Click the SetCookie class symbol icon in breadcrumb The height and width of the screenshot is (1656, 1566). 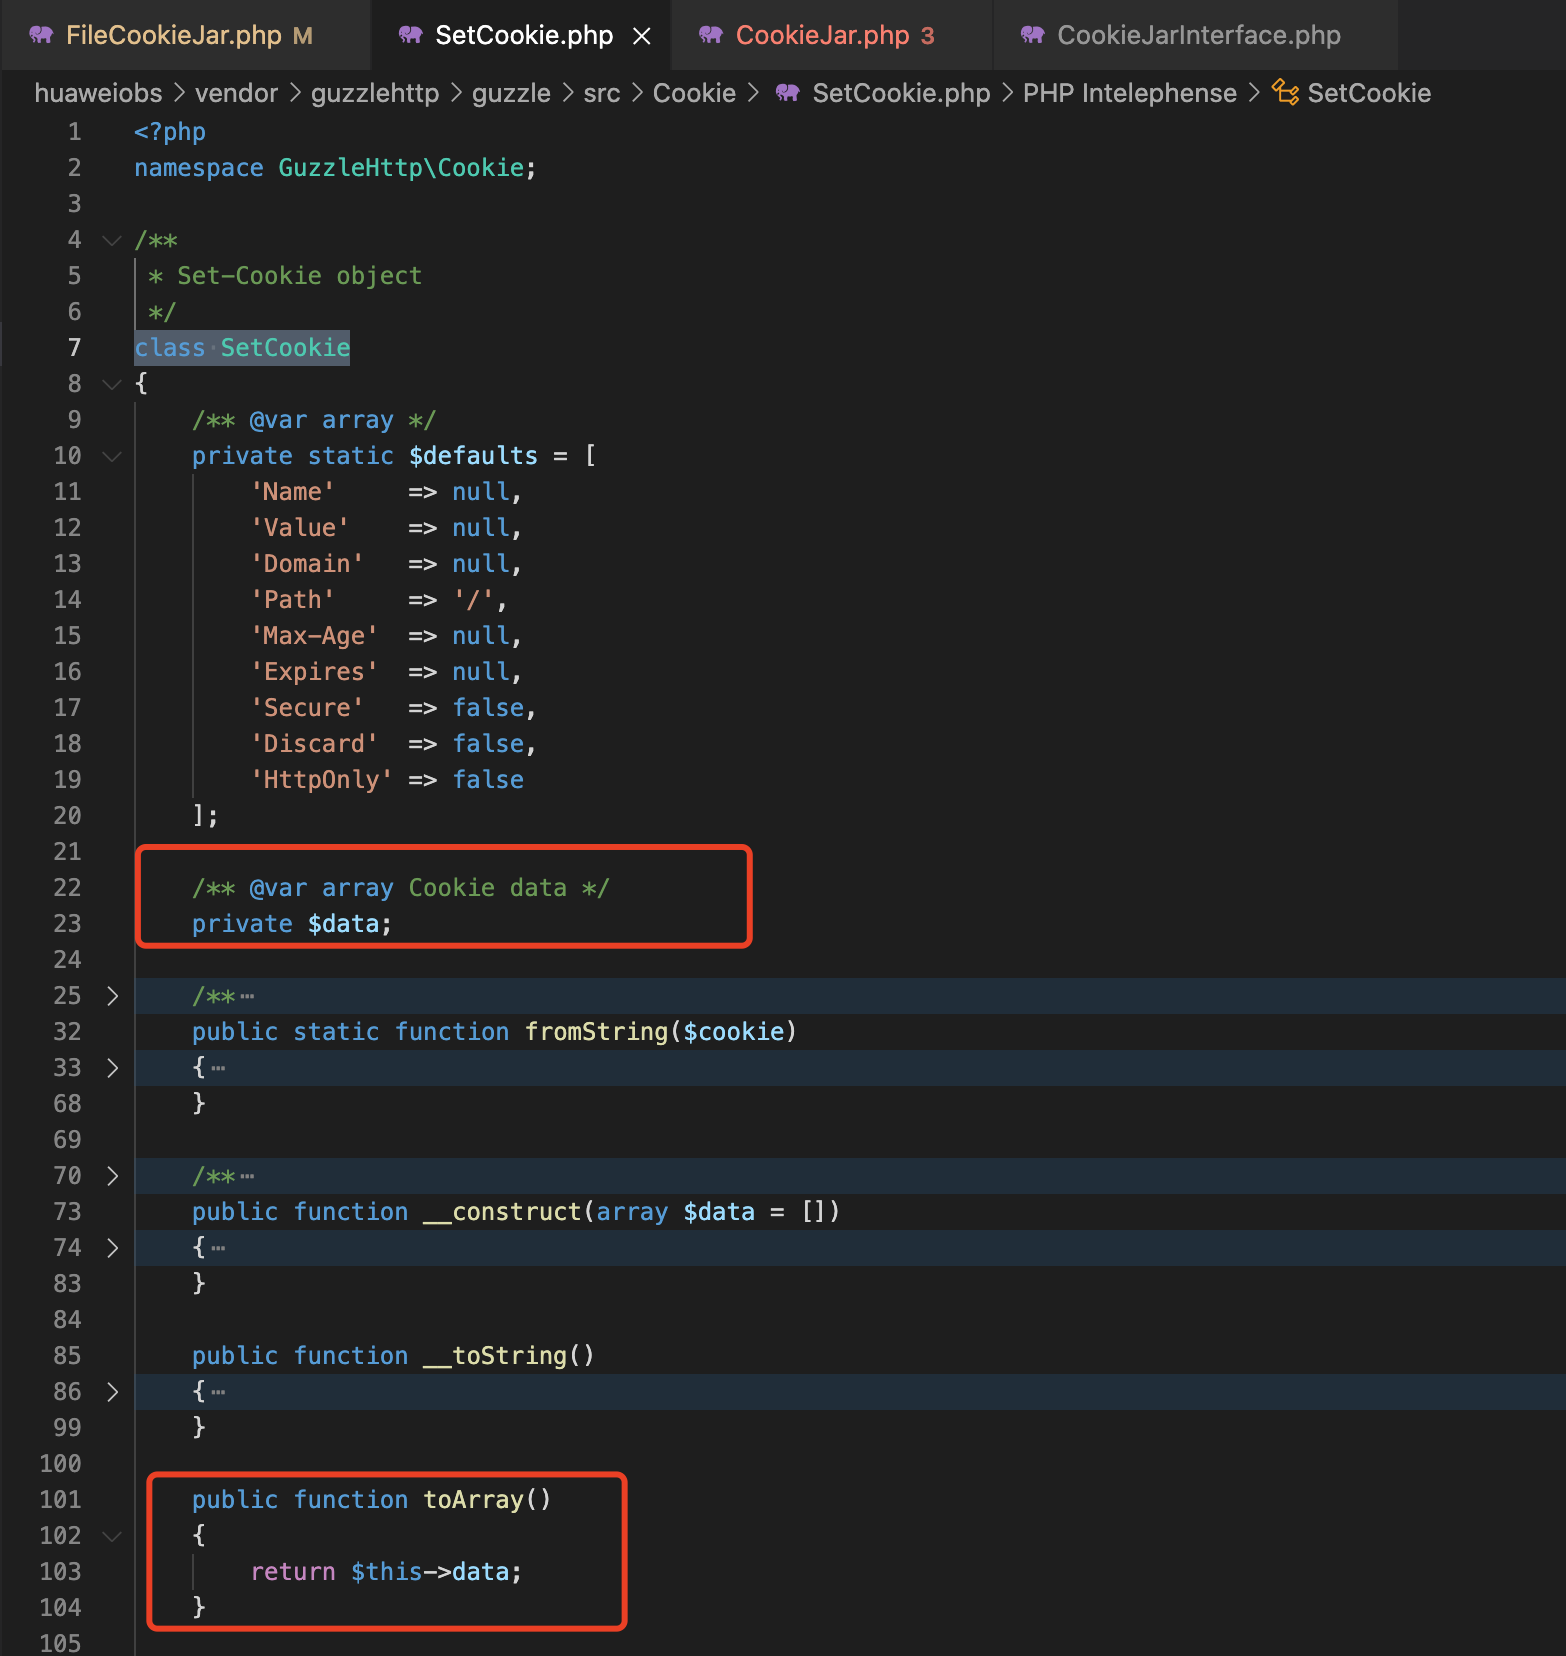pos(1285,93)
